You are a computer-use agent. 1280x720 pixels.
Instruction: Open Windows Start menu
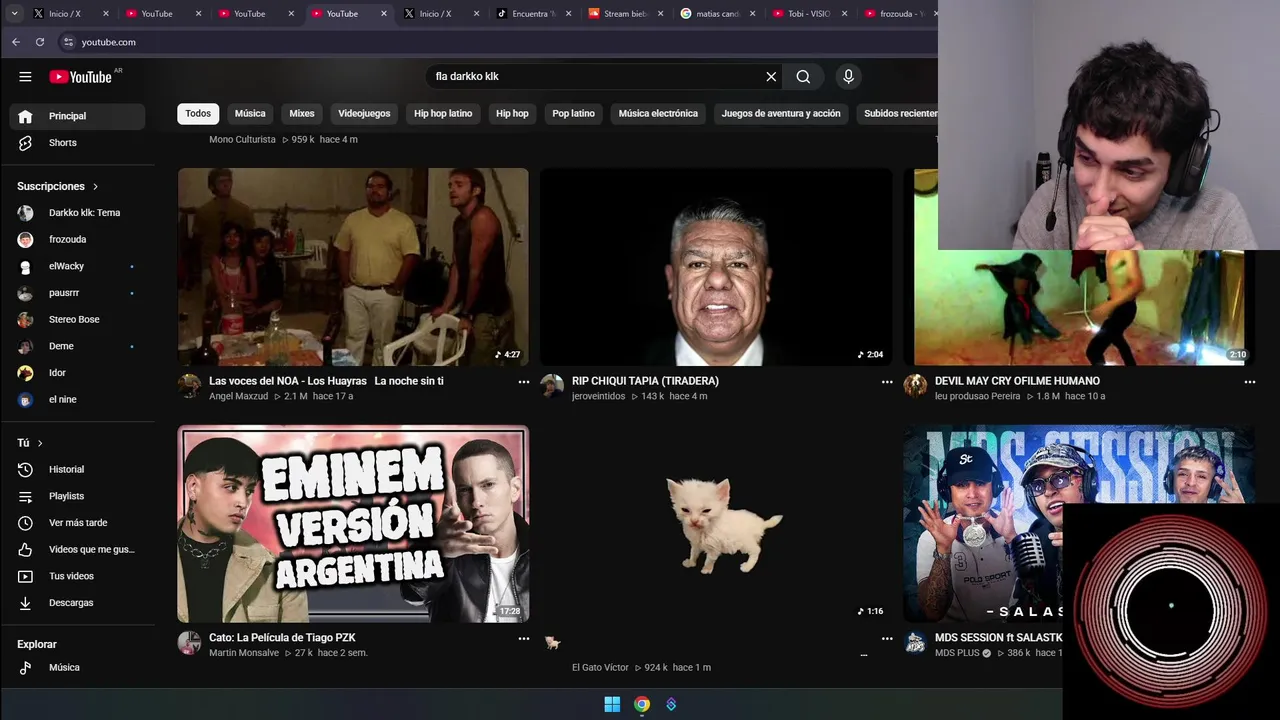(x=612, y=704)
